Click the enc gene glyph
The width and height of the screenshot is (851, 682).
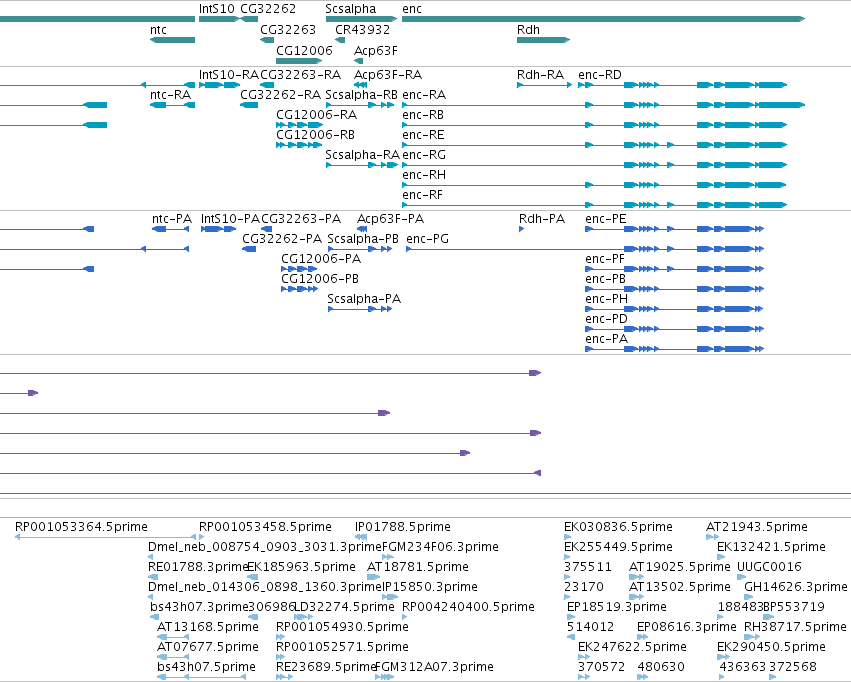pos(603,19)
